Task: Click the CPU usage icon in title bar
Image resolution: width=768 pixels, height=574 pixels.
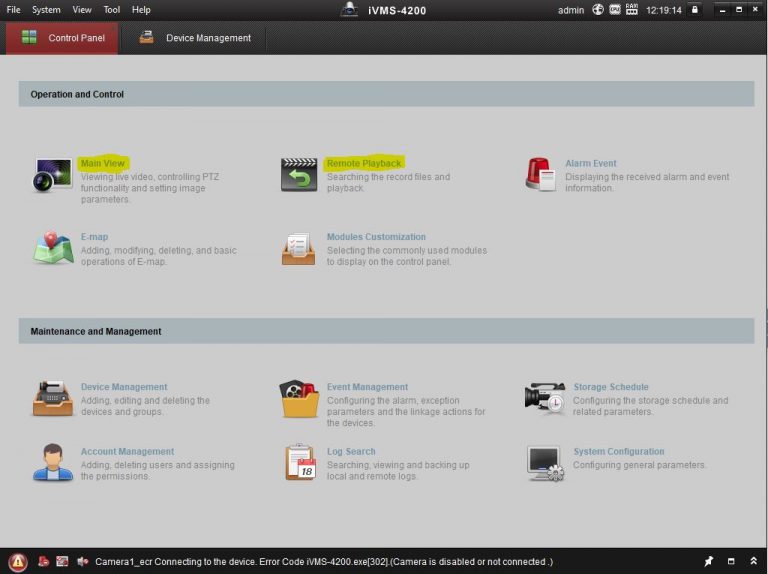Action: pos(615,9)
